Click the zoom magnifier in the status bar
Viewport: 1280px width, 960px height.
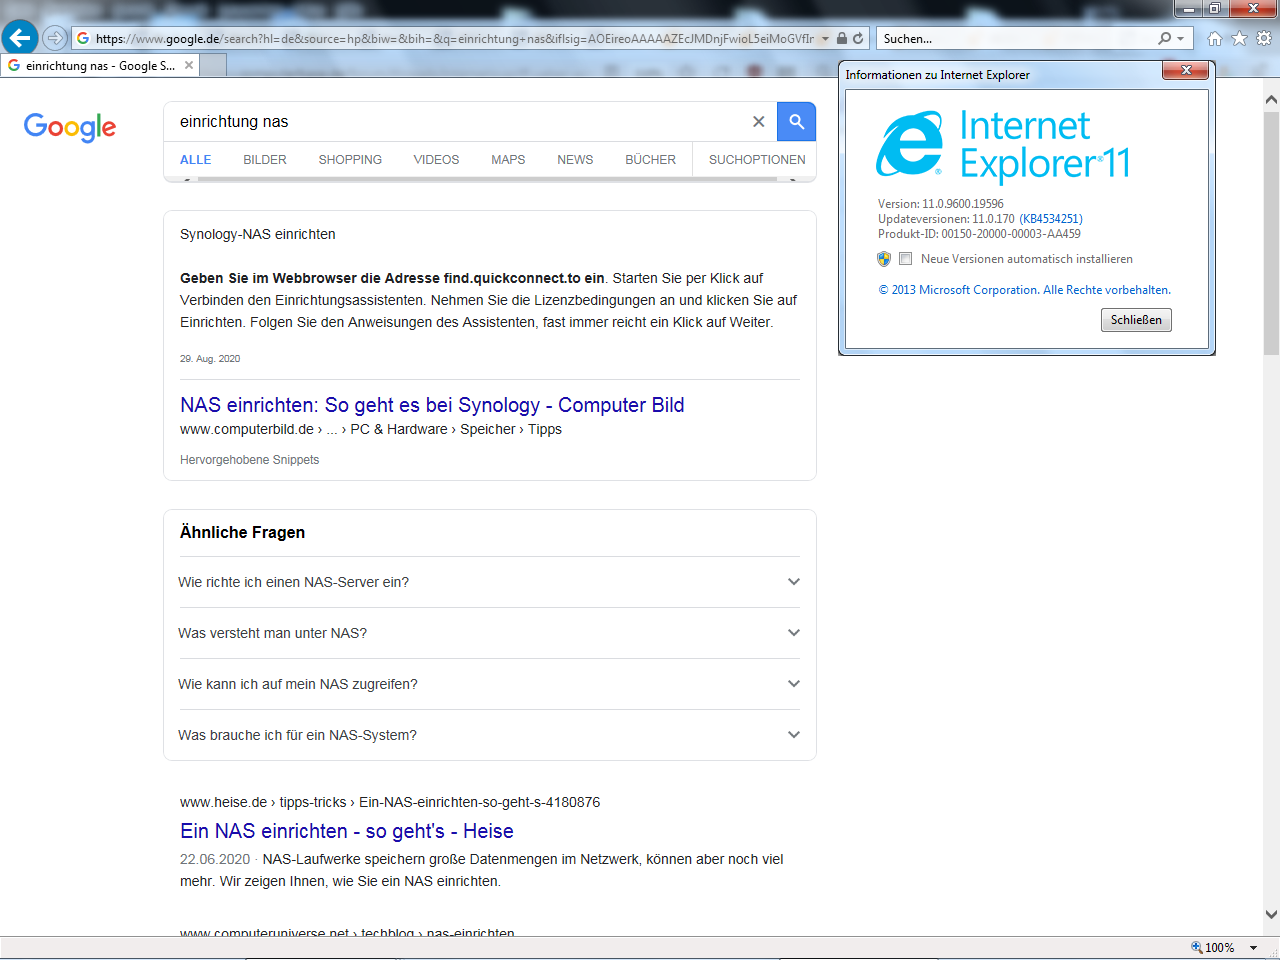click(1194, 947)
